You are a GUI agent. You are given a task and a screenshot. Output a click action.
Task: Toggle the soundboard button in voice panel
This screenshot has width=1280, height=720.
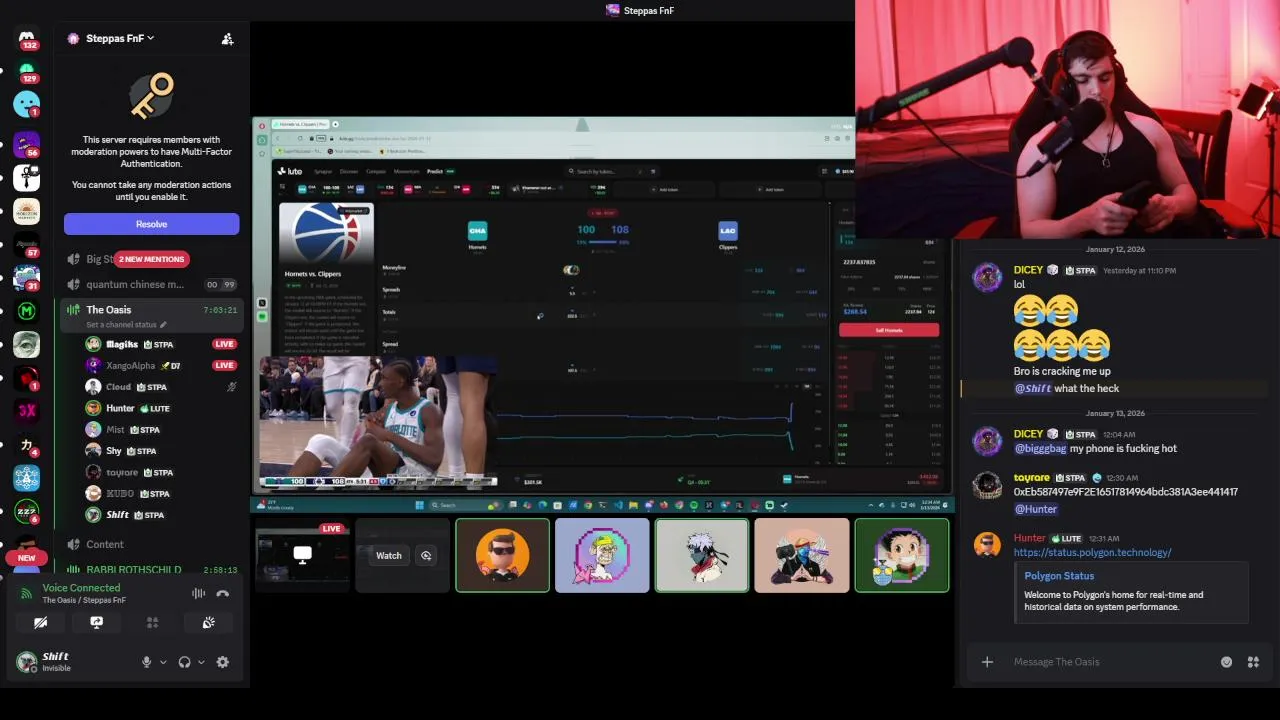[x=208, y=622]
